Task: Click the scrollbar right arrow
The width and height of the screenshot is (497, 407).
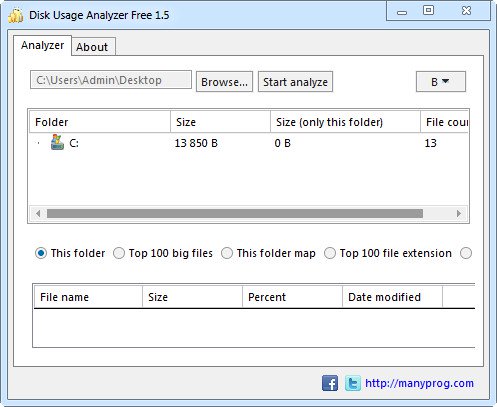Action: point(459,213)
